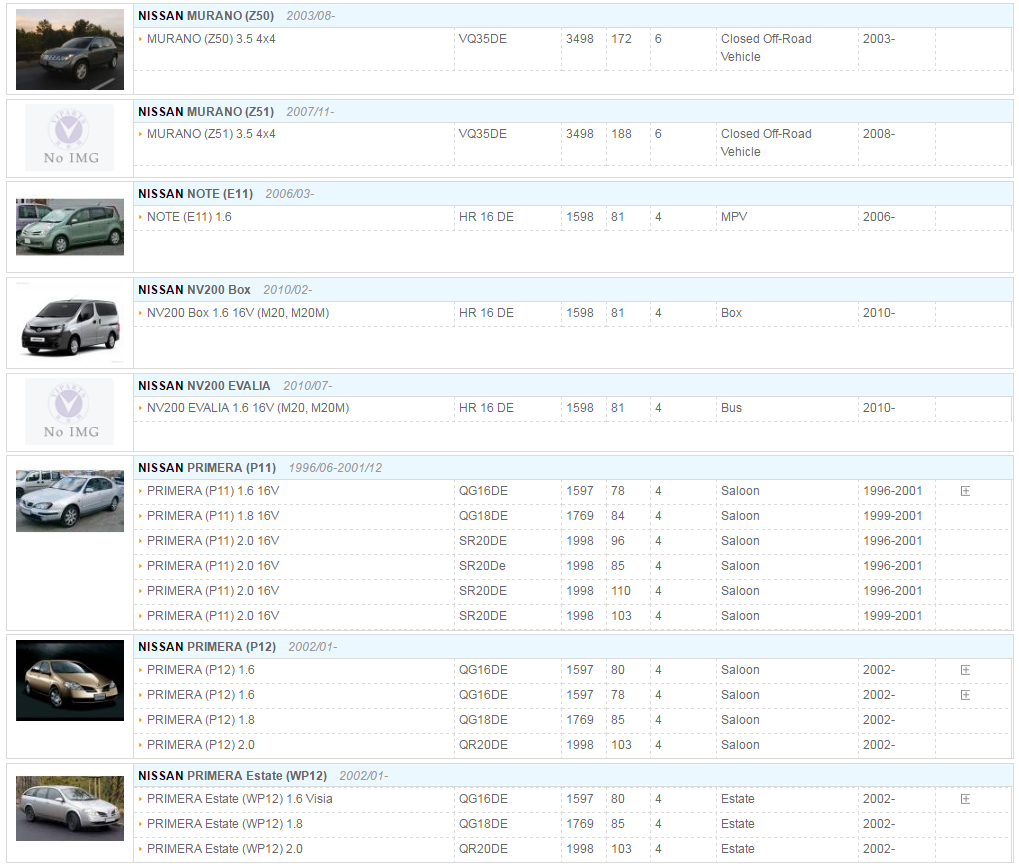
Task: Open PRIMERA Estate (WP12) 2.0 model
Action: pos(225,849)
